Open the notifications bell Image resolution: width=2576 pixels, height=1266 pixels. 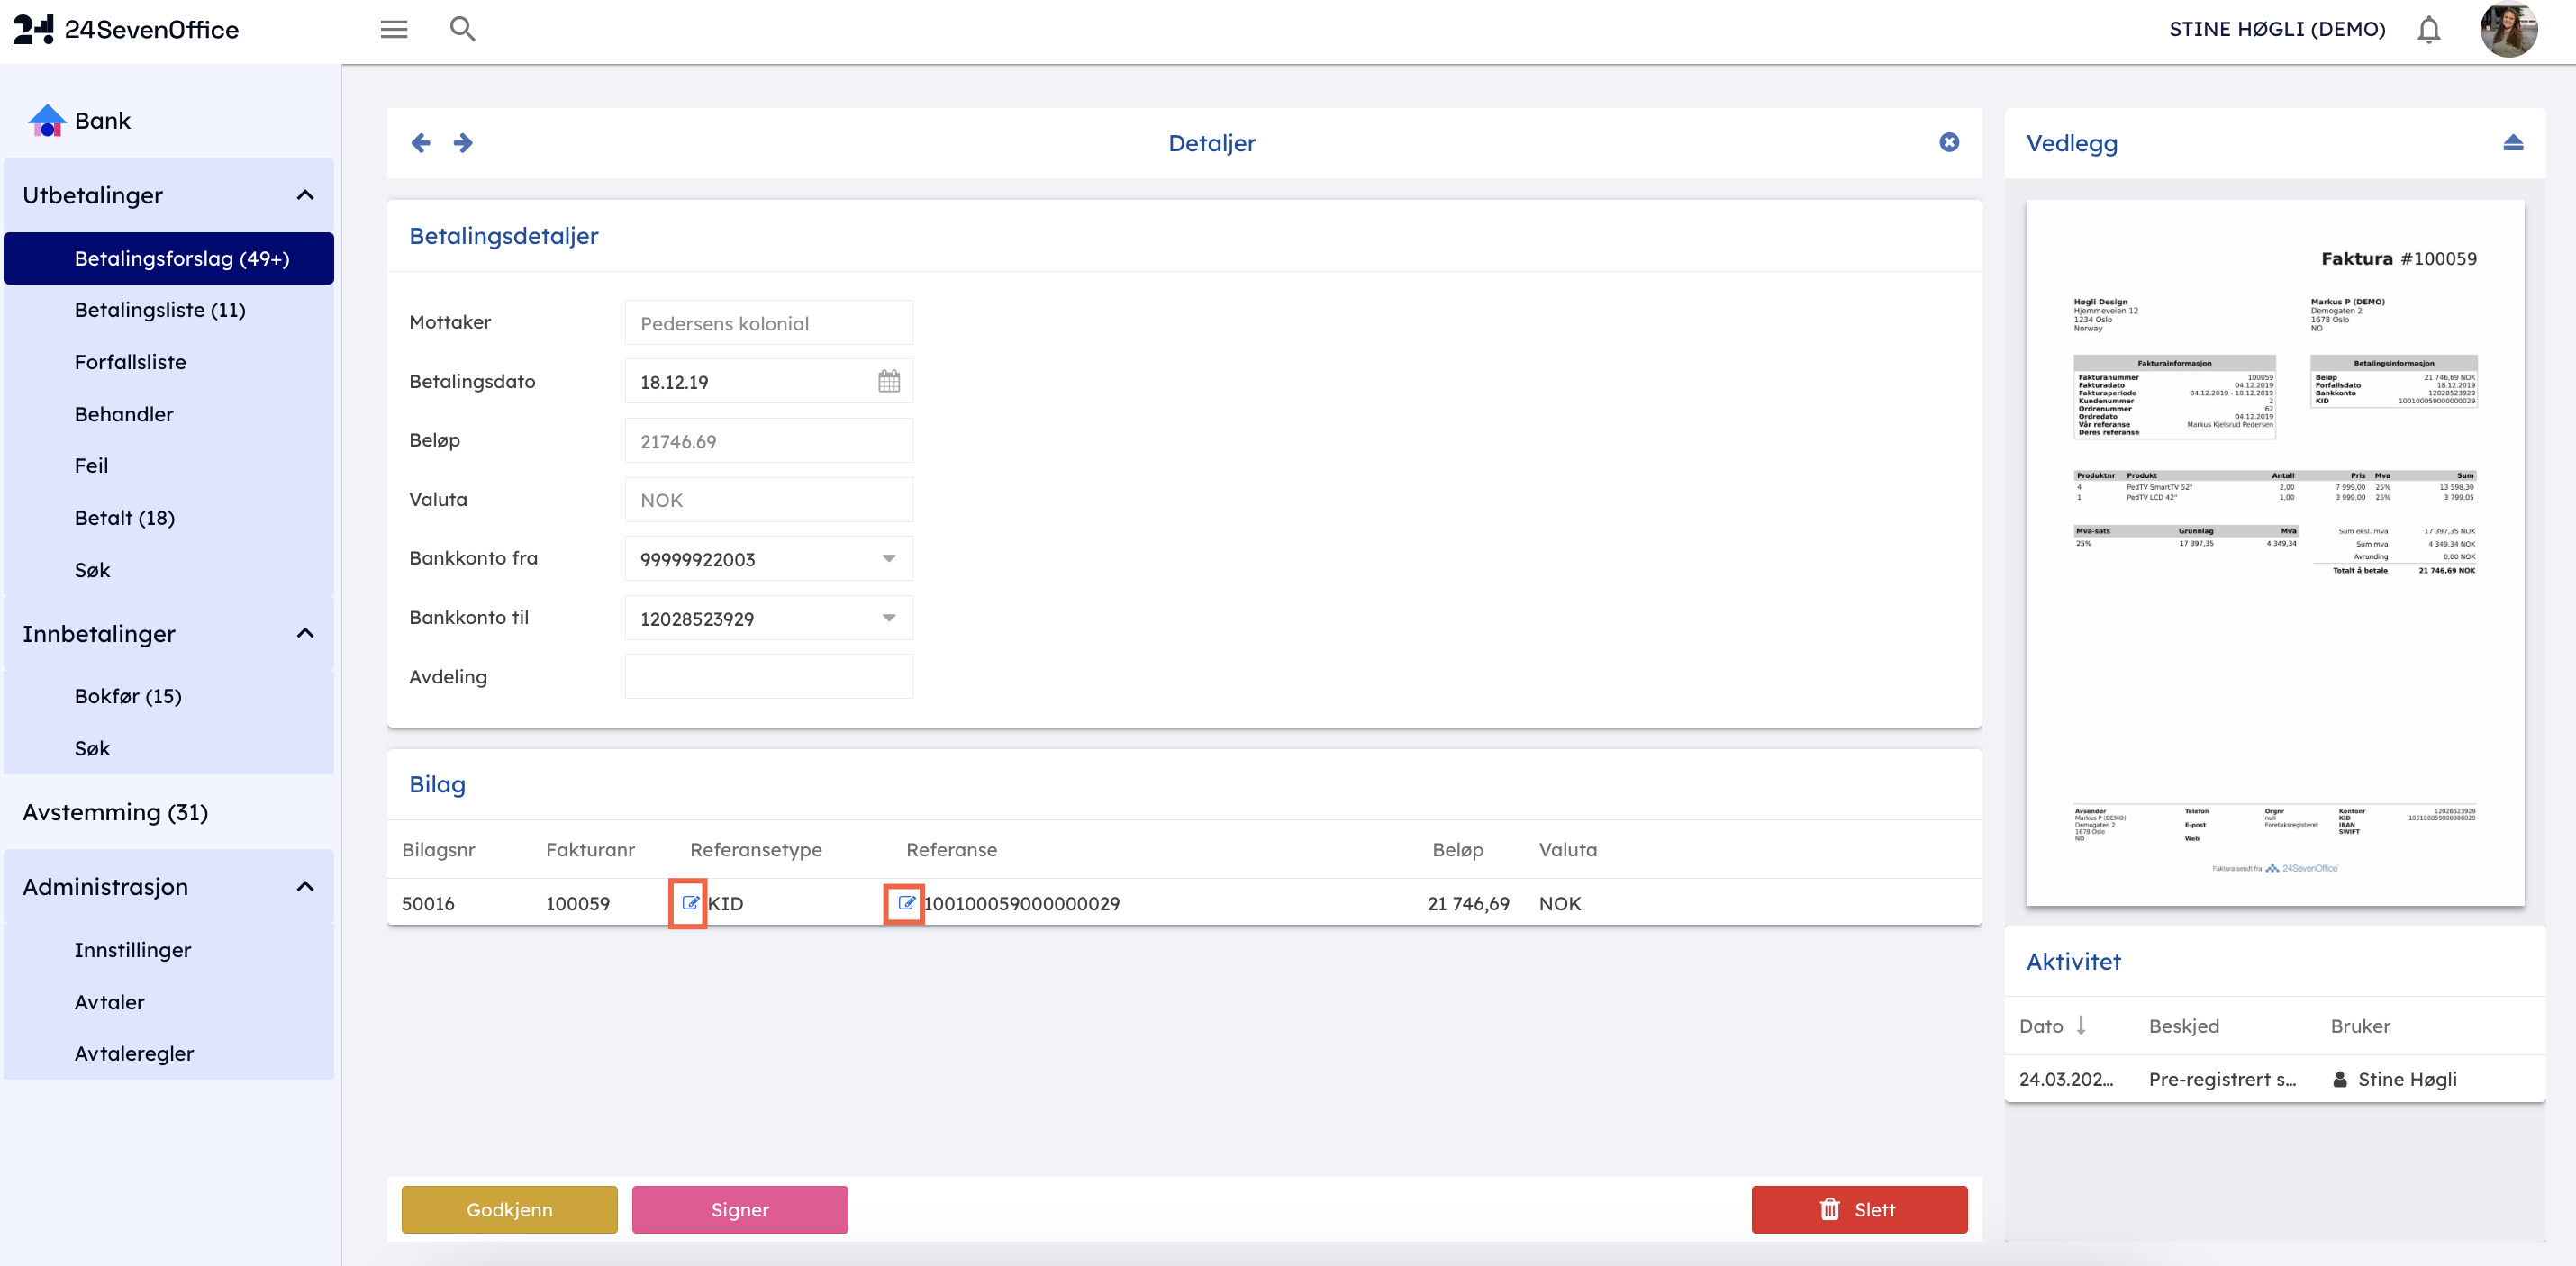(2428, 30)
